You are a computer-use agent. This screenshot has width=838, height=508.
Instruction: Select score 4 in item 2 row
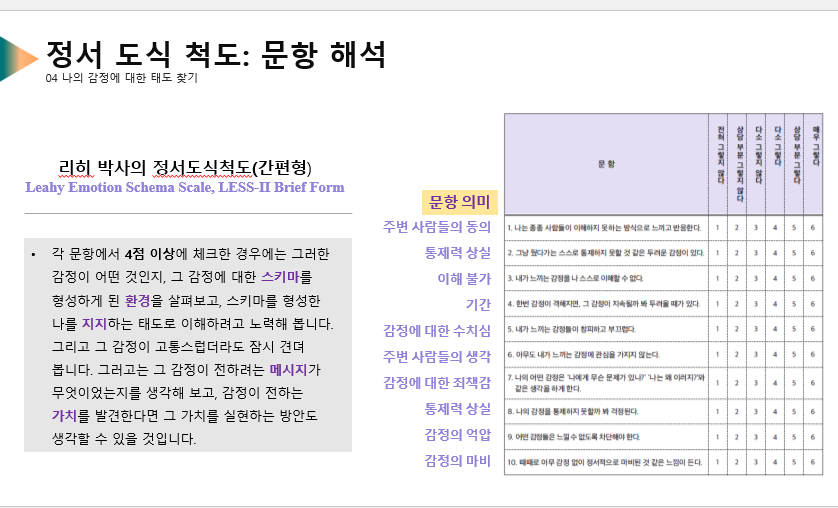[775, 253]
